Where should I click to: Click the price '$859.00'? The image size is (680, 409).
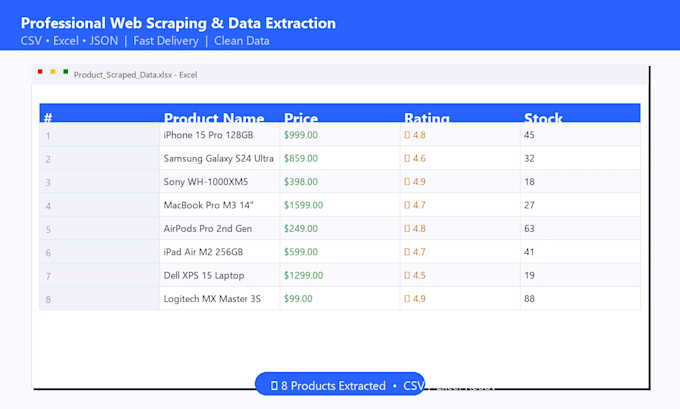point(301,158)
